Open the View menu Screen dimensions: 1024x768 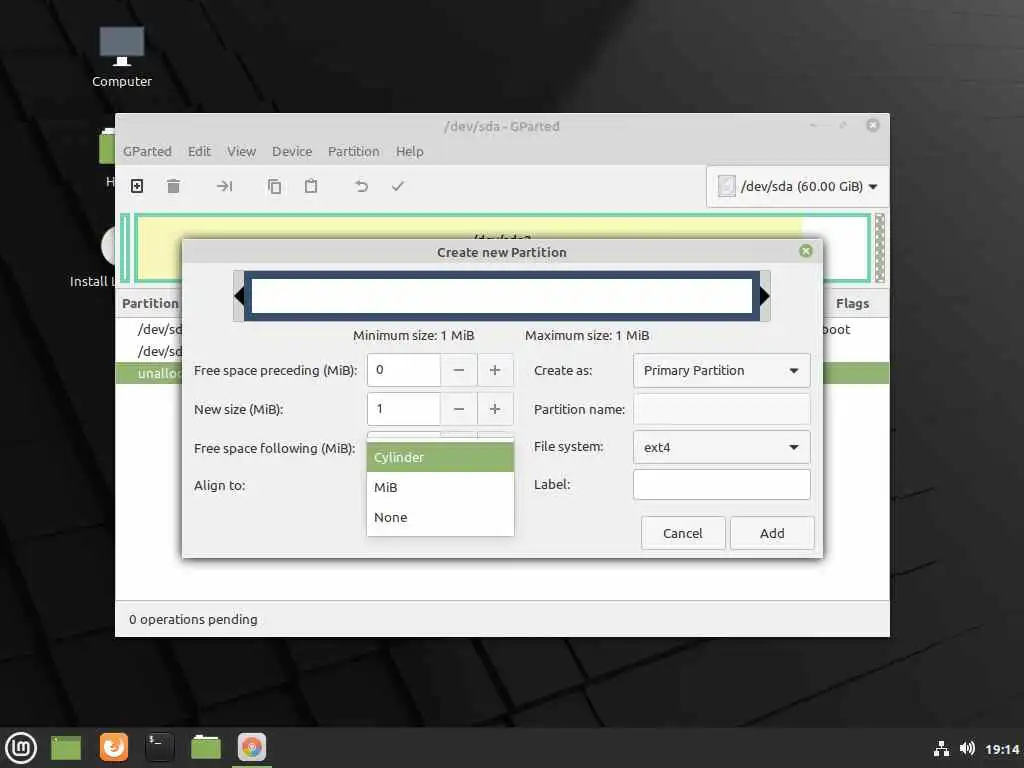tap(241, 152)
